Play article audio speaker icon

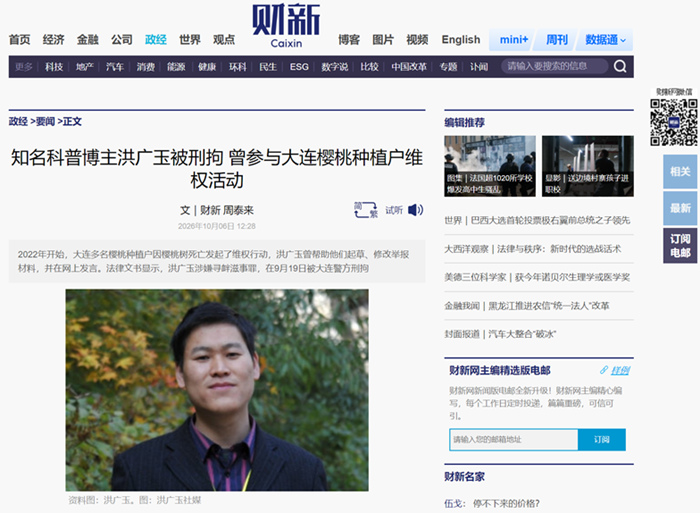[416, 210]
